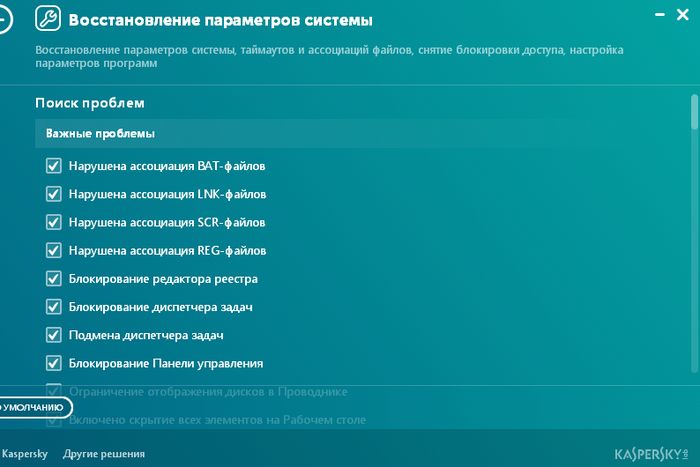Image resolution: width=700 pixels, height=467 pixels.
Task: Toggle 'Блокирование диспетчера задач' checkbox
Action: click(54, 307)
